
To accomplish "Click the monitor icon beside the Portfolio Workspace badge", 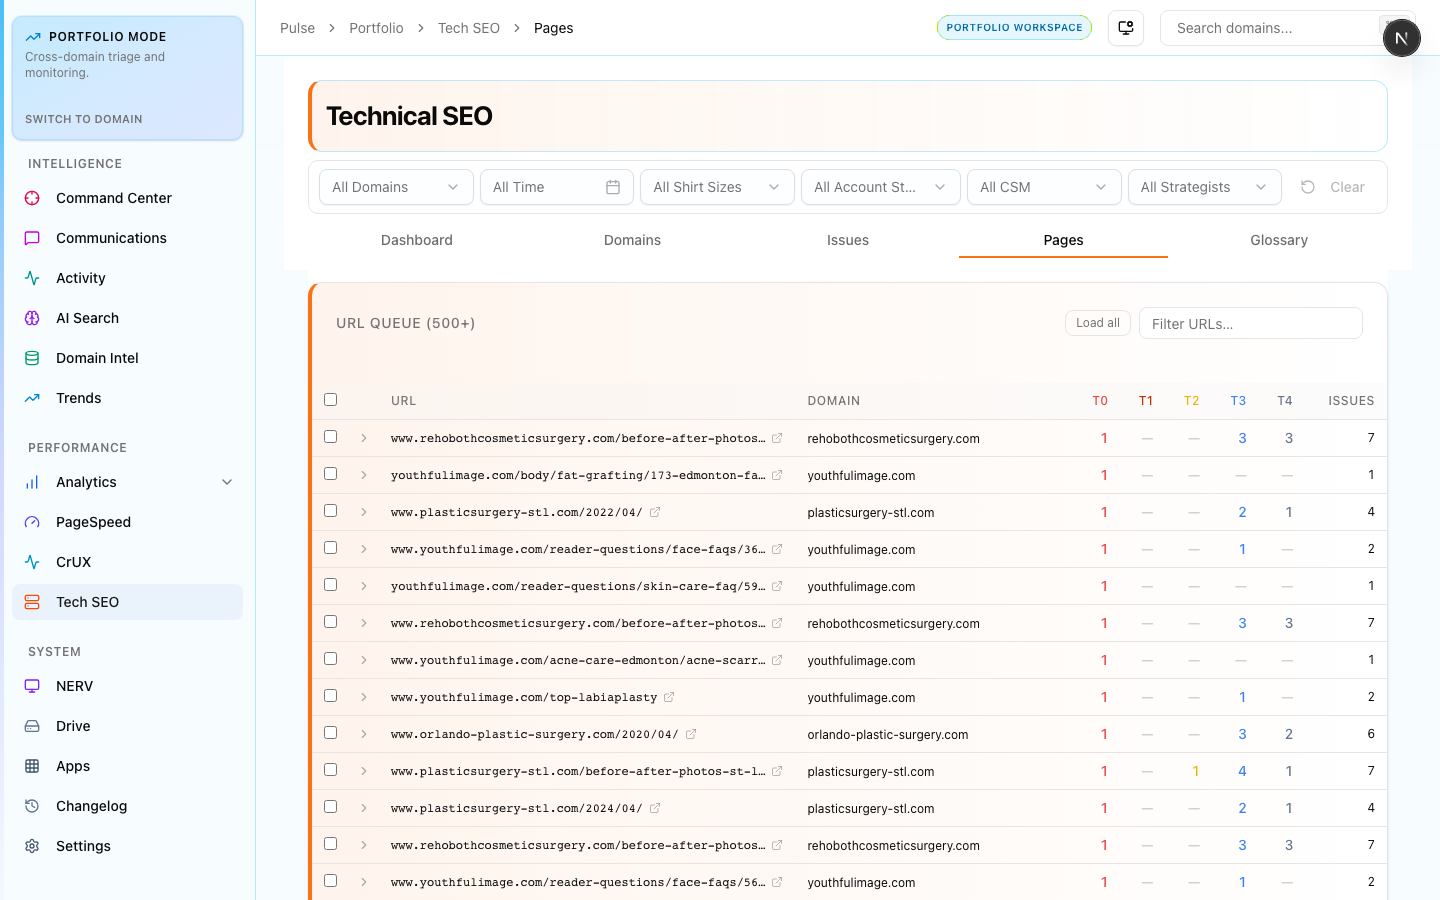I will click(1126, 28).
